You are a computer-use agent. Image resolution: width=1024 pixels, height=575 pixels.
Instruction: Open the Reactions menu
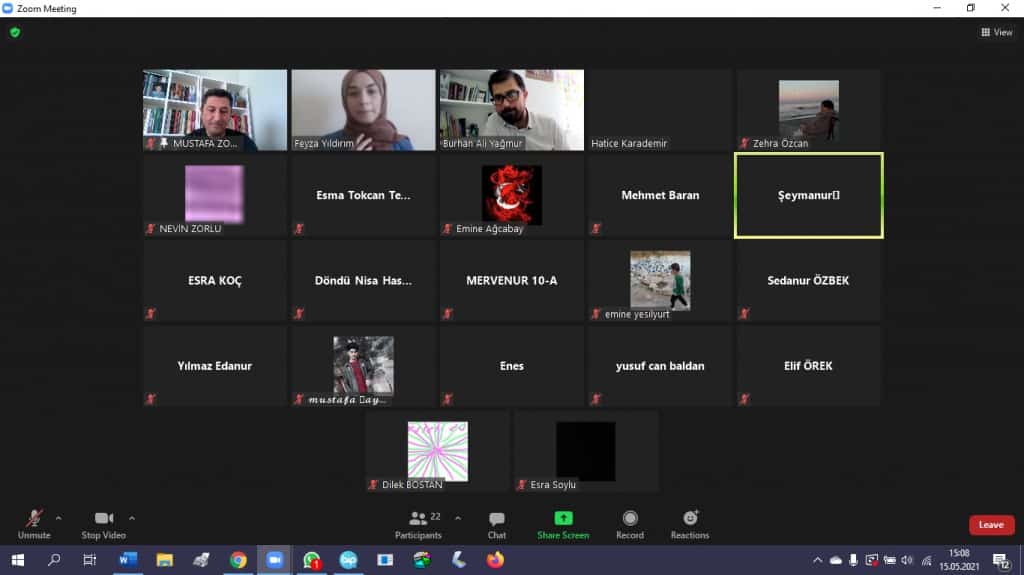click(x=690, y=522)
